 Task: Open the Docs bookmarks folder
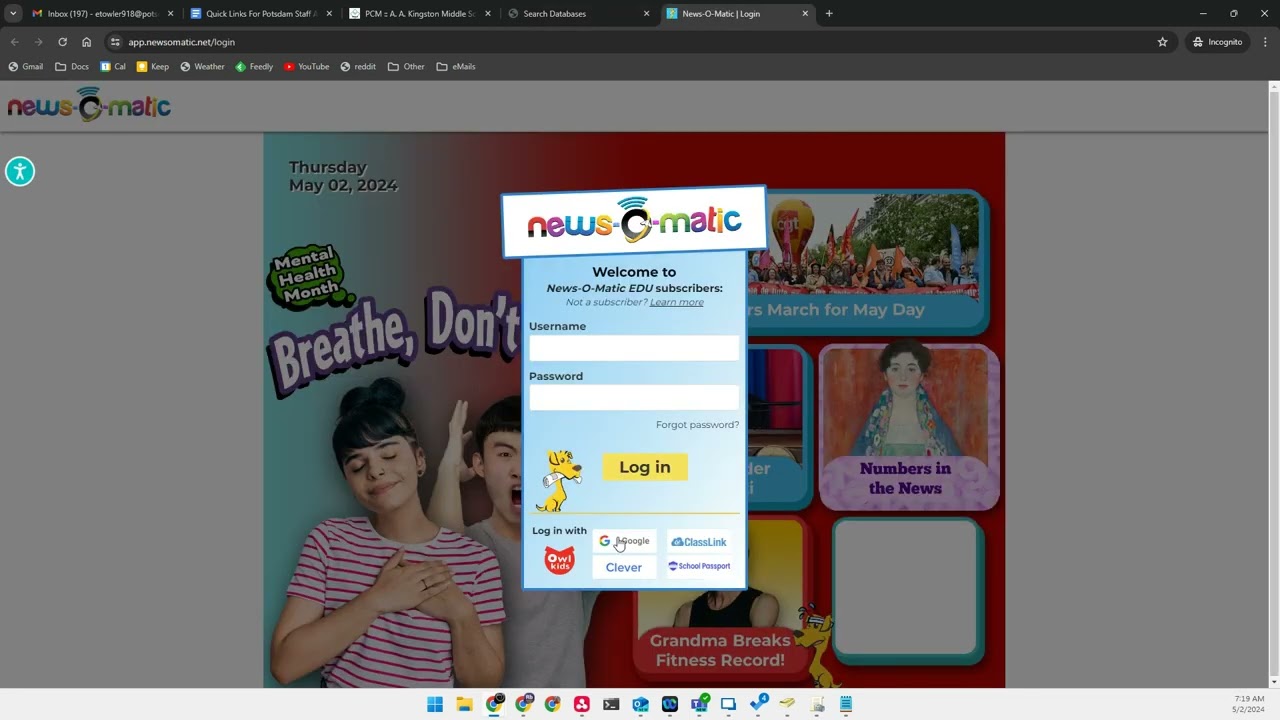coord(72,67)
